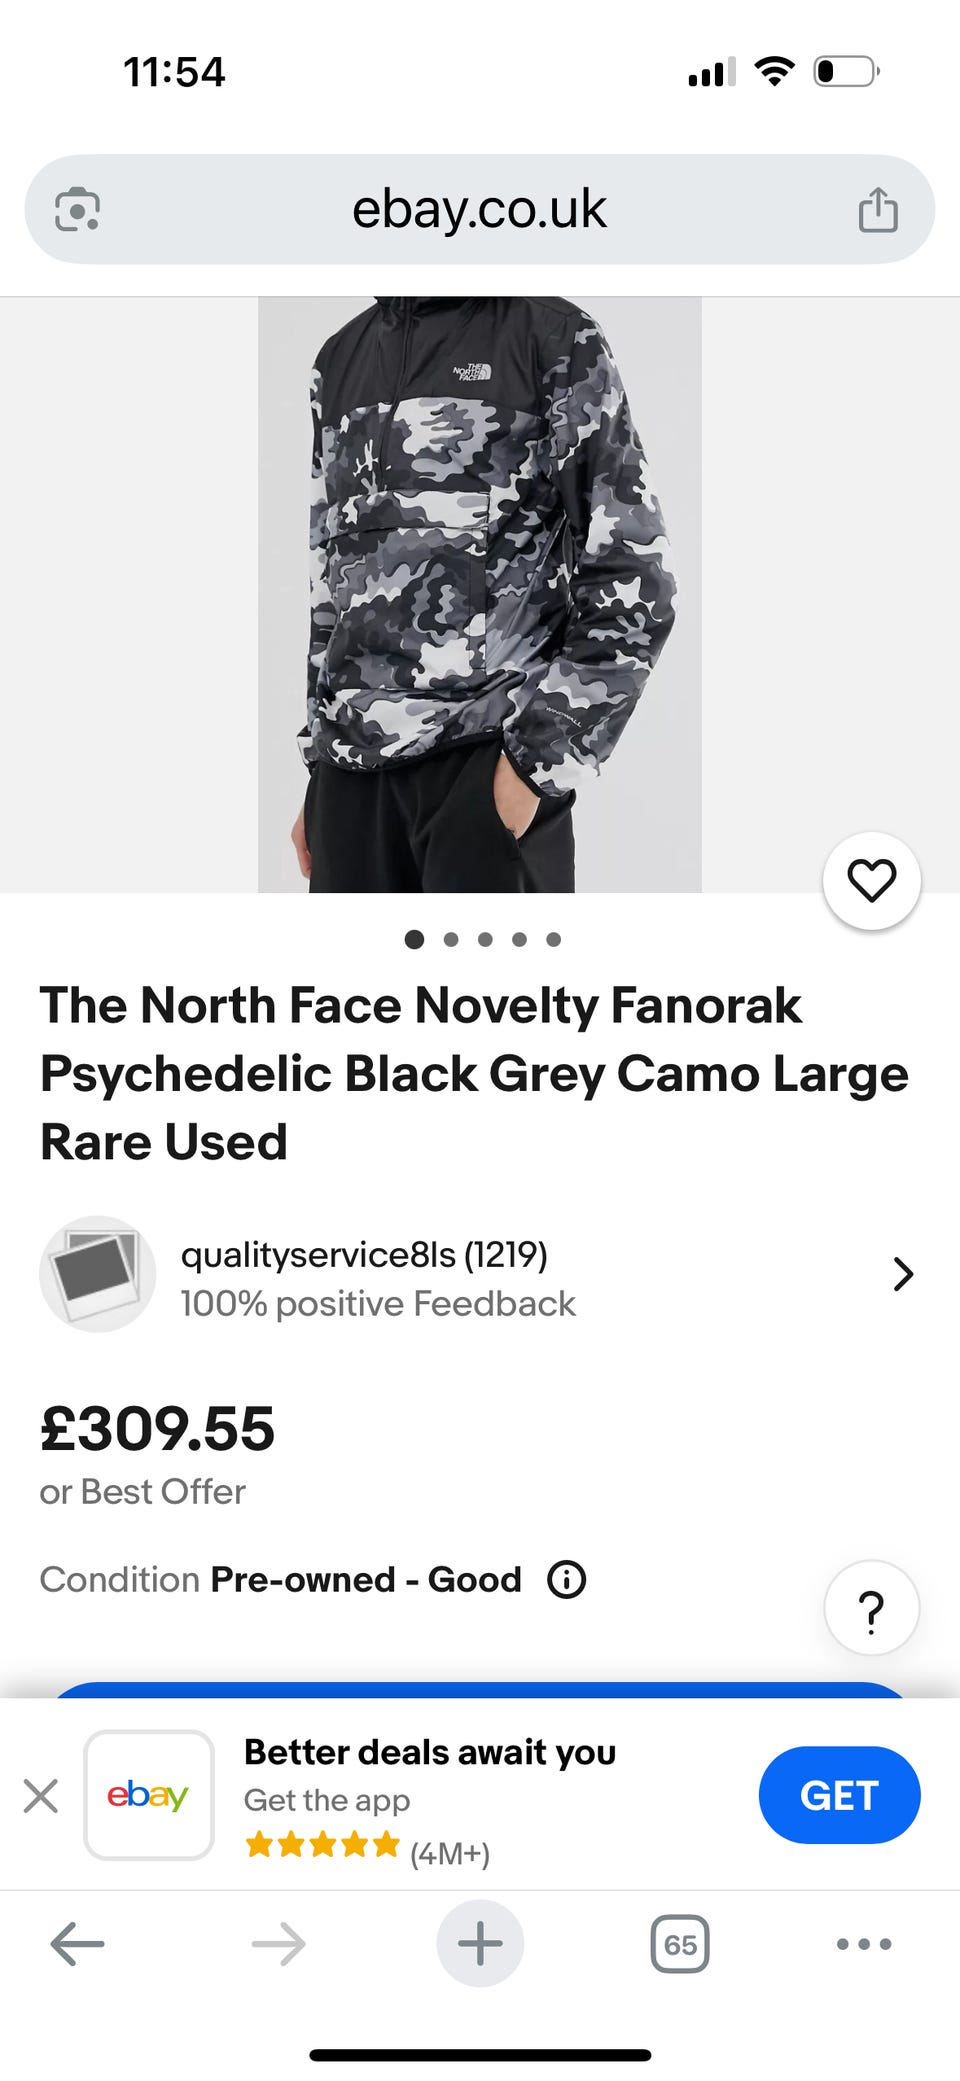Add jacket to watchlist with heart icon
960x2081 pixels.
click(871, 881)
